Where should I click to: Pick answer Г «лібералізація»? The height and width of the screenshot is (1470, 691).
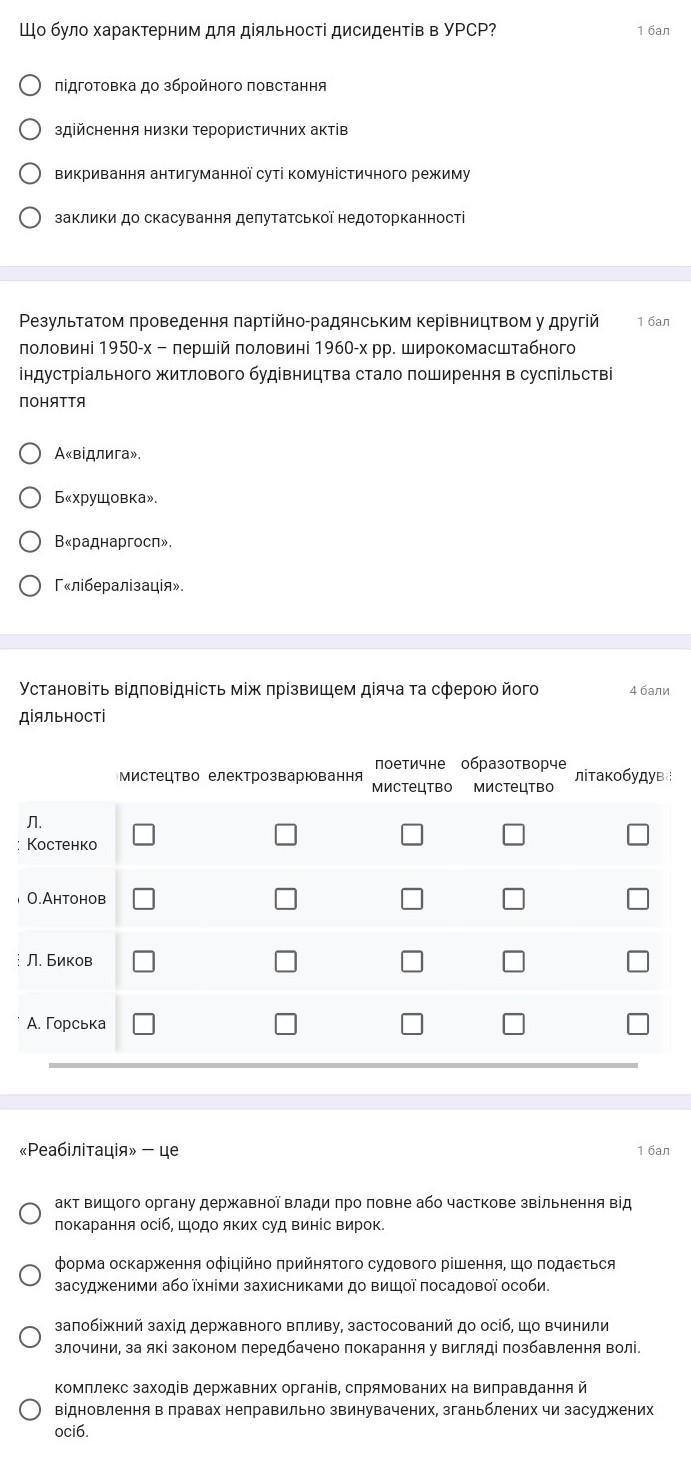tap(31, 586)
